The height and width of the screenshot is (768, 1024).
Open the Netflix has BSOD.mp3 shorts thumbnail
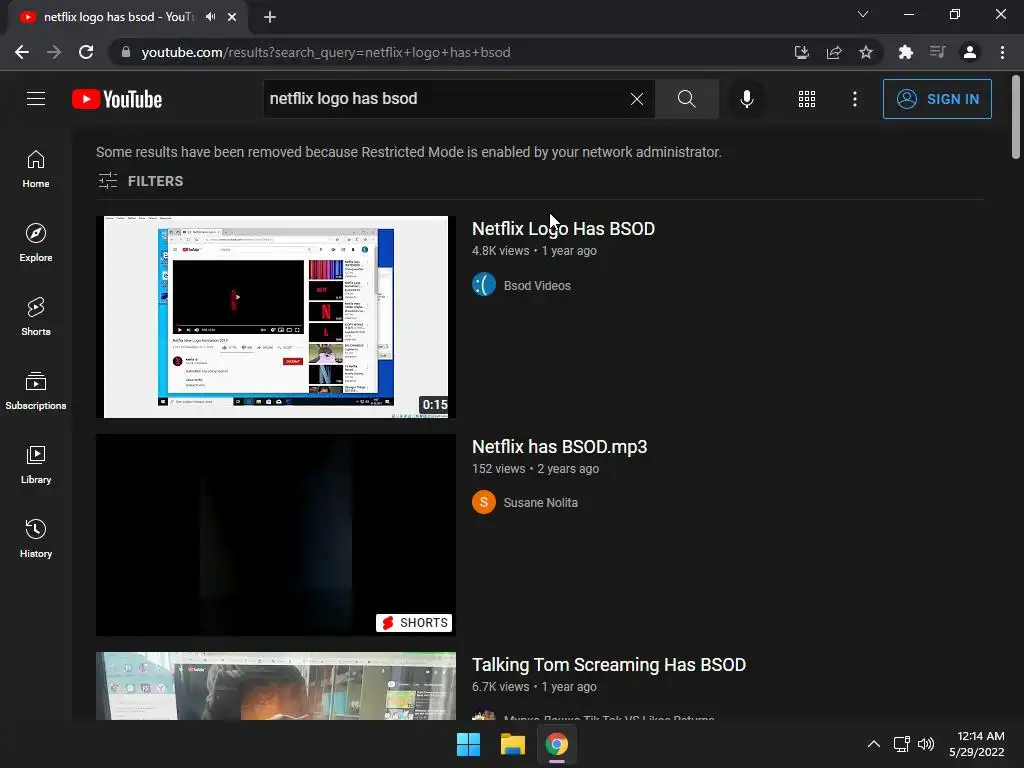coord(276,535)
